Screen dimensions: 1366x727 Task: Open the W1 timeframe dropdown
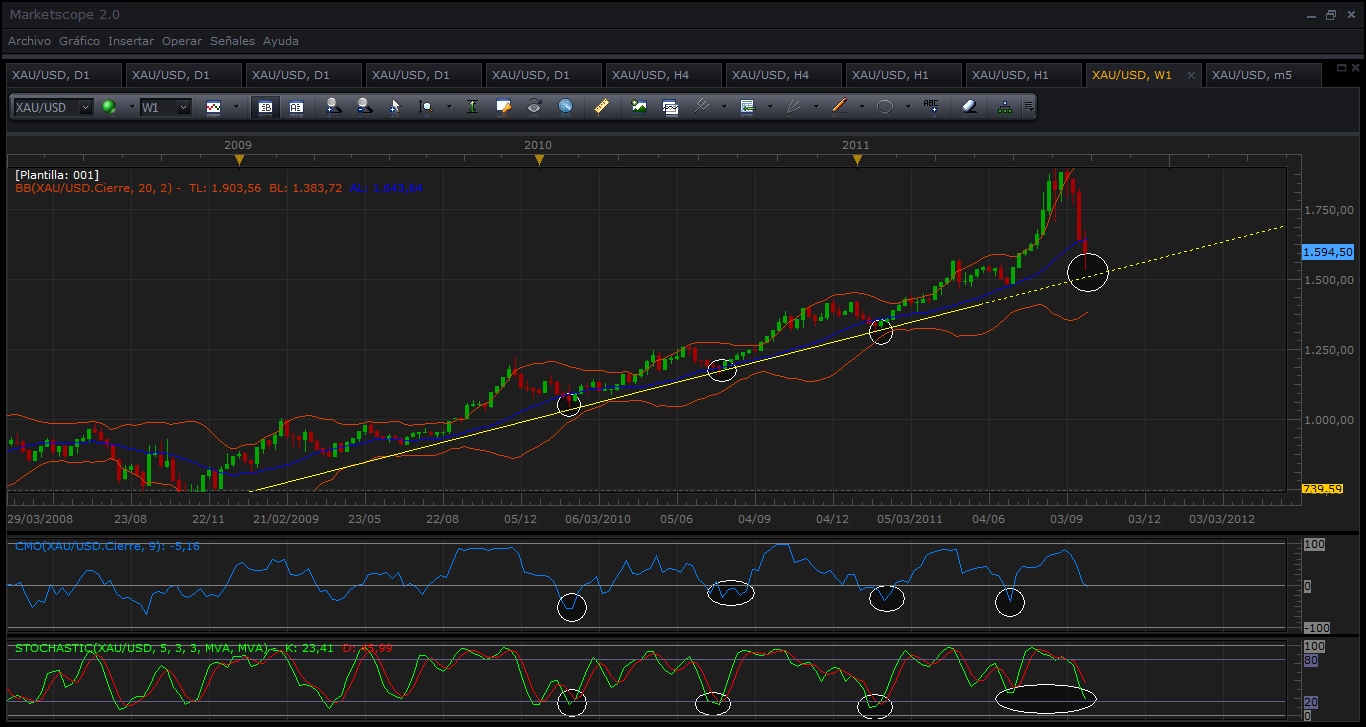165,107
